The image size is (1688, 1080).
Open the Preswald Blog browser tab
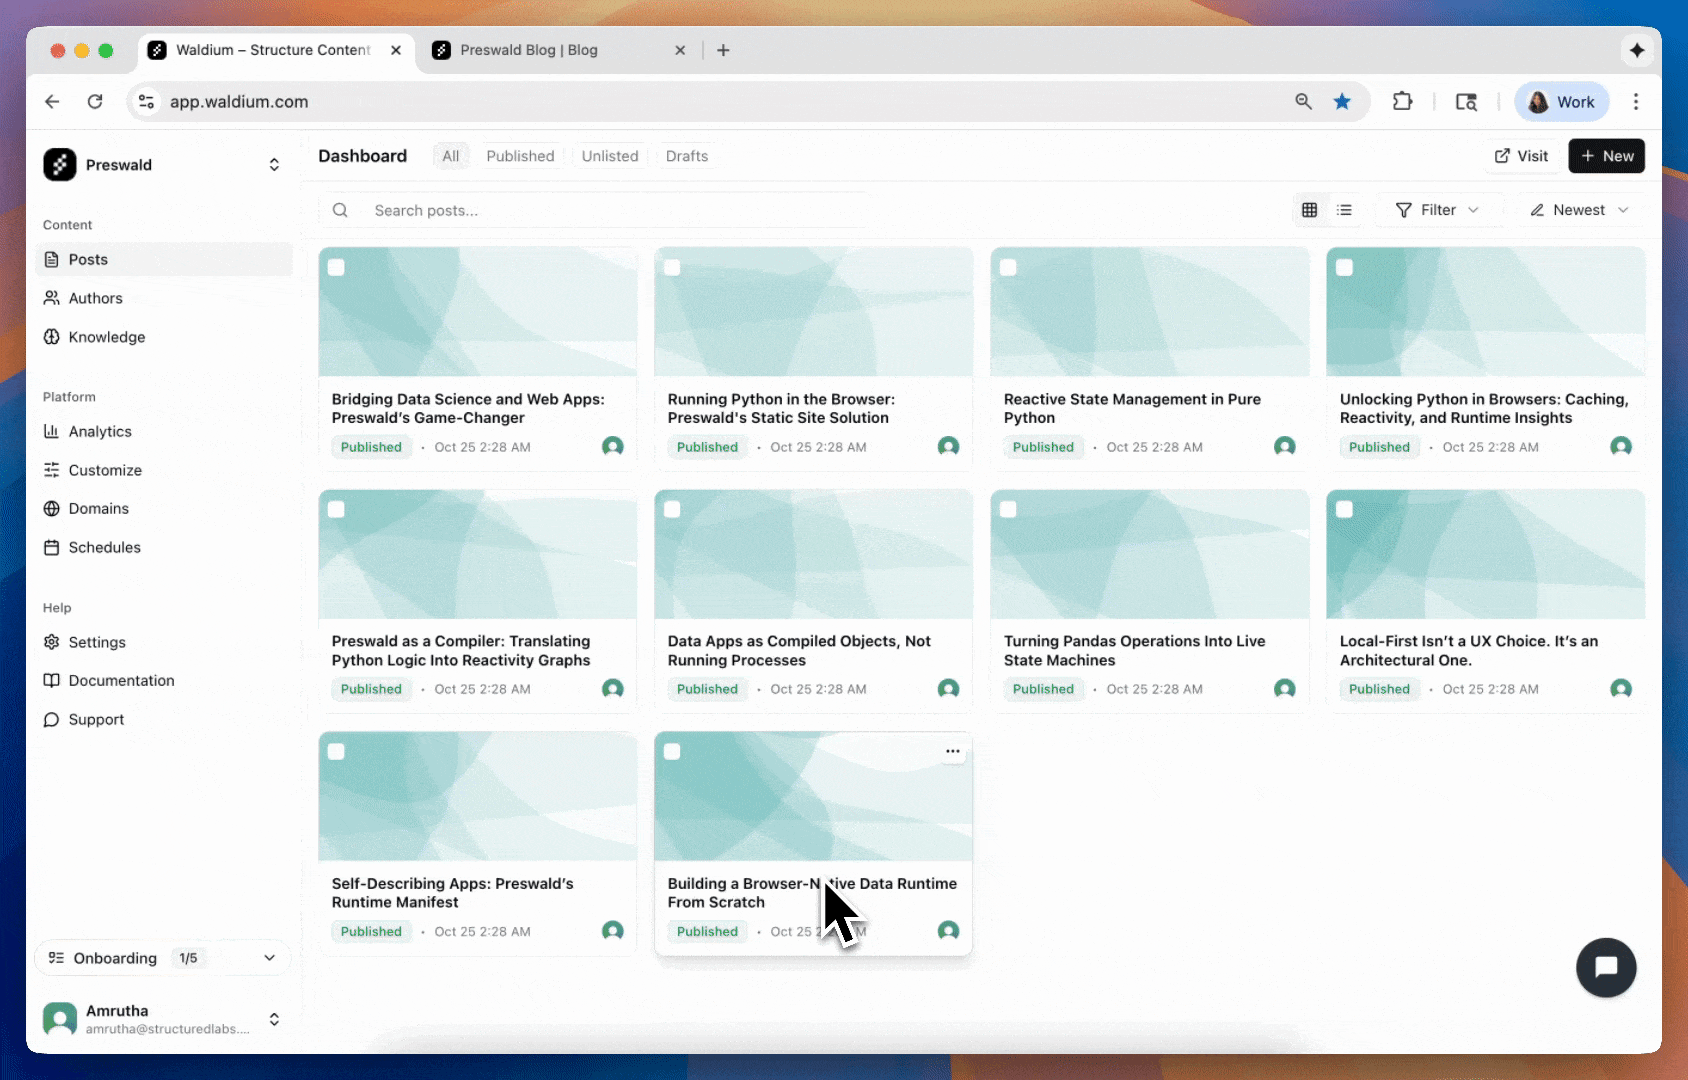529,50
